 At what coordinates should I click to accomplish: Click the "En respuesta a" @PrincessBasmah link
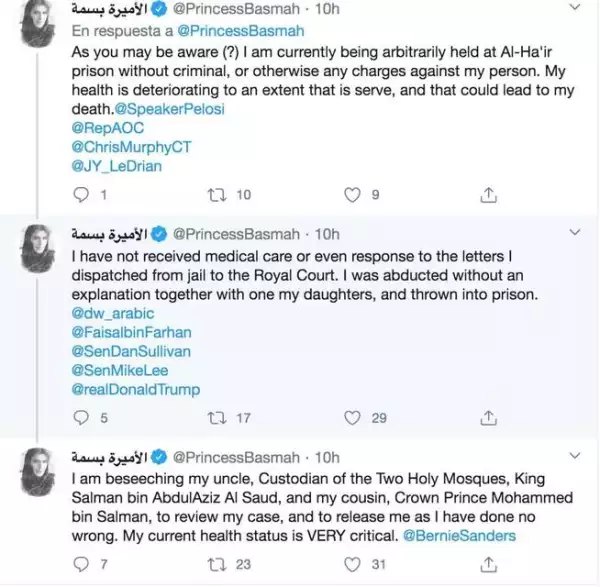pyautogui.click(x=227, y=29)
